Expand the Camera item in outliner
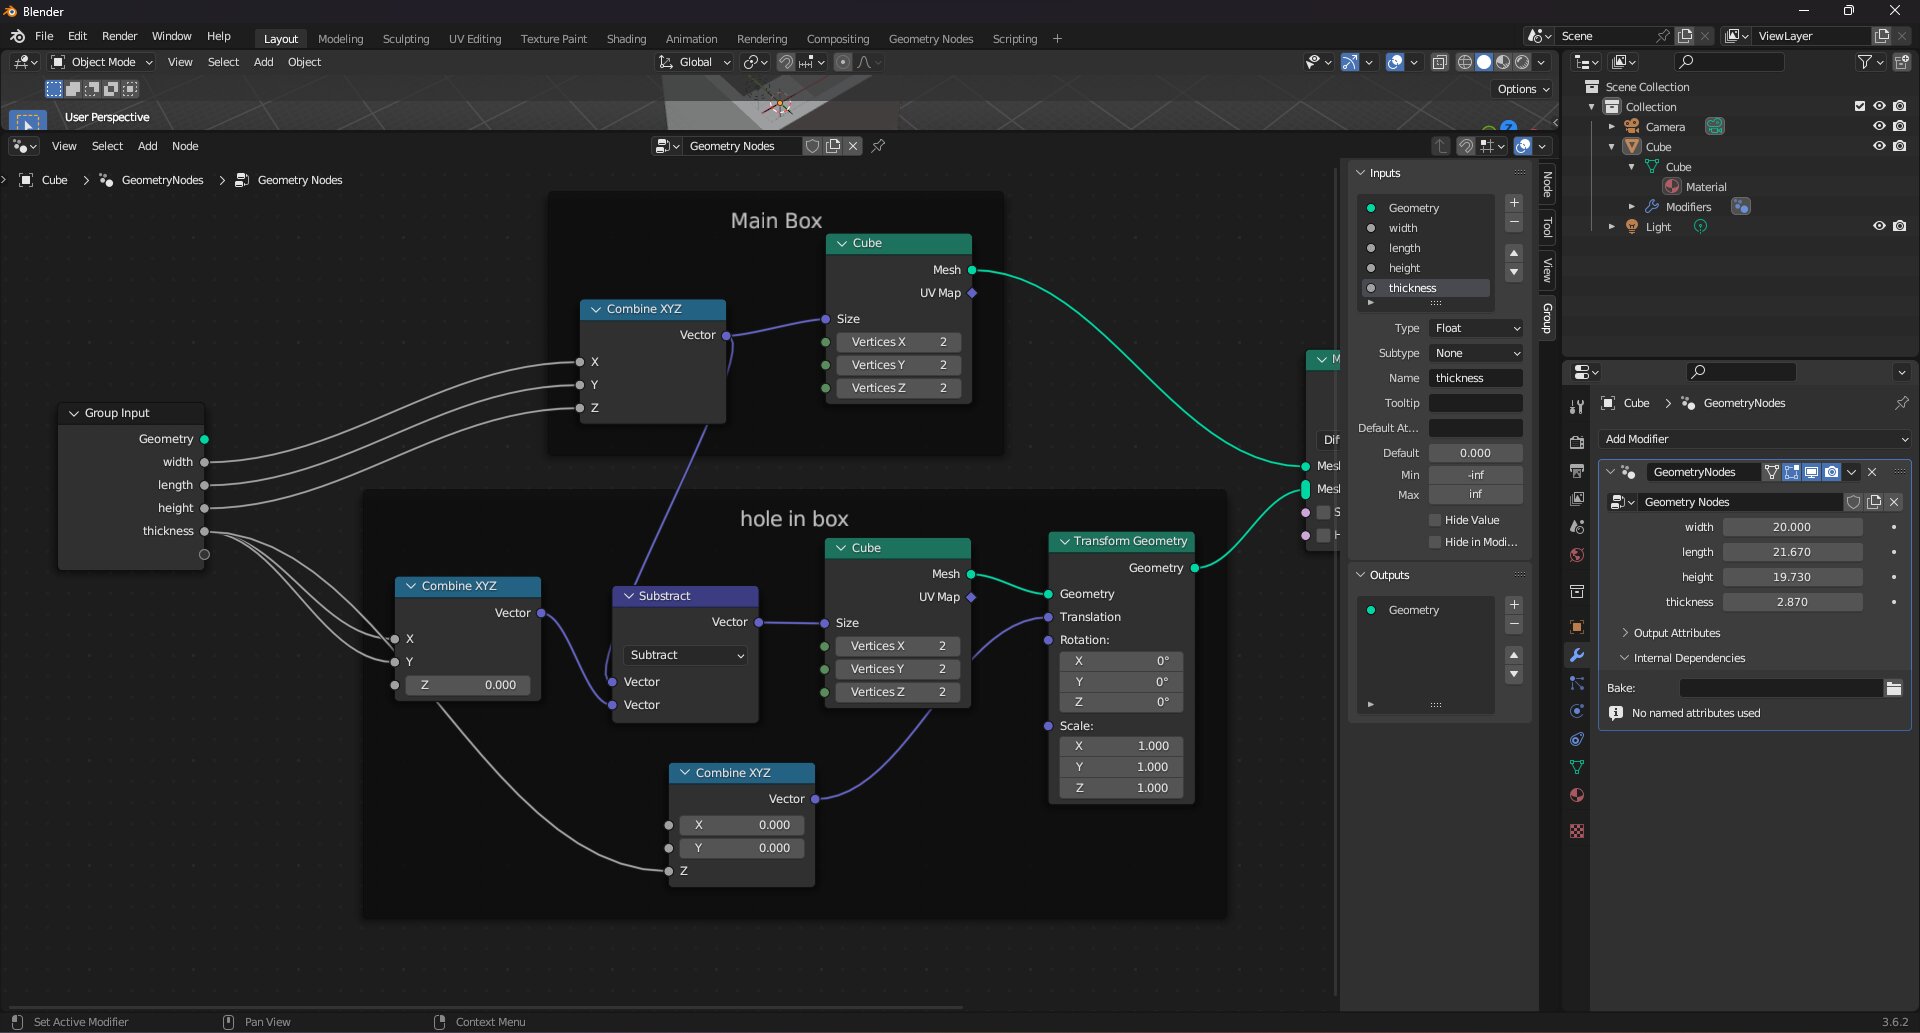 [x=1612, y=127]
